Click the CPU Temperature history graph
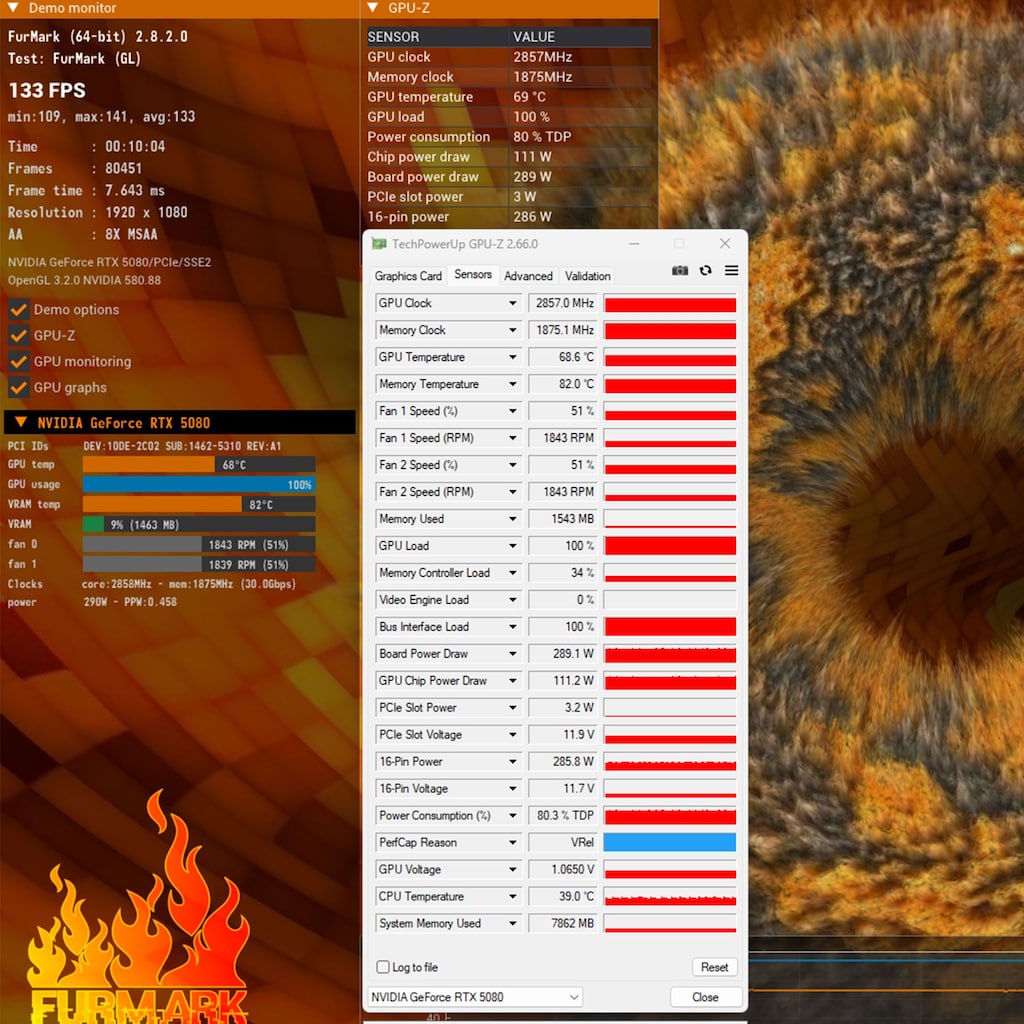 pos(670,896)
